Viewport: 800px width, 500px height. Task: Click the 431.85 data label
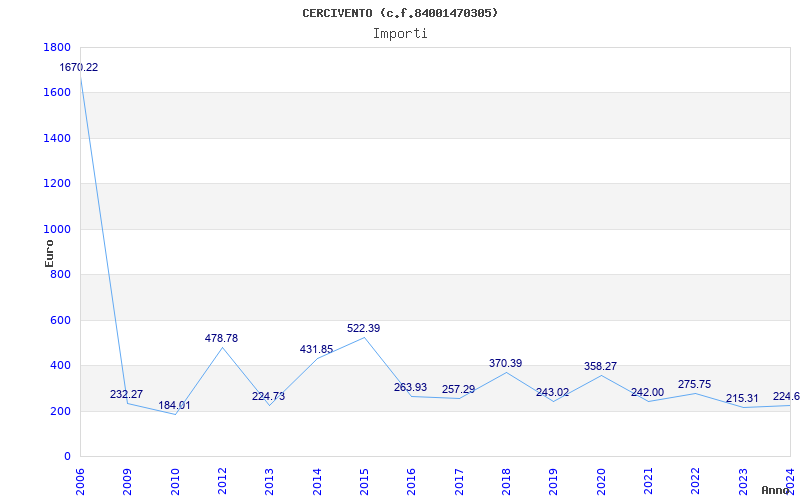[316, 349]
